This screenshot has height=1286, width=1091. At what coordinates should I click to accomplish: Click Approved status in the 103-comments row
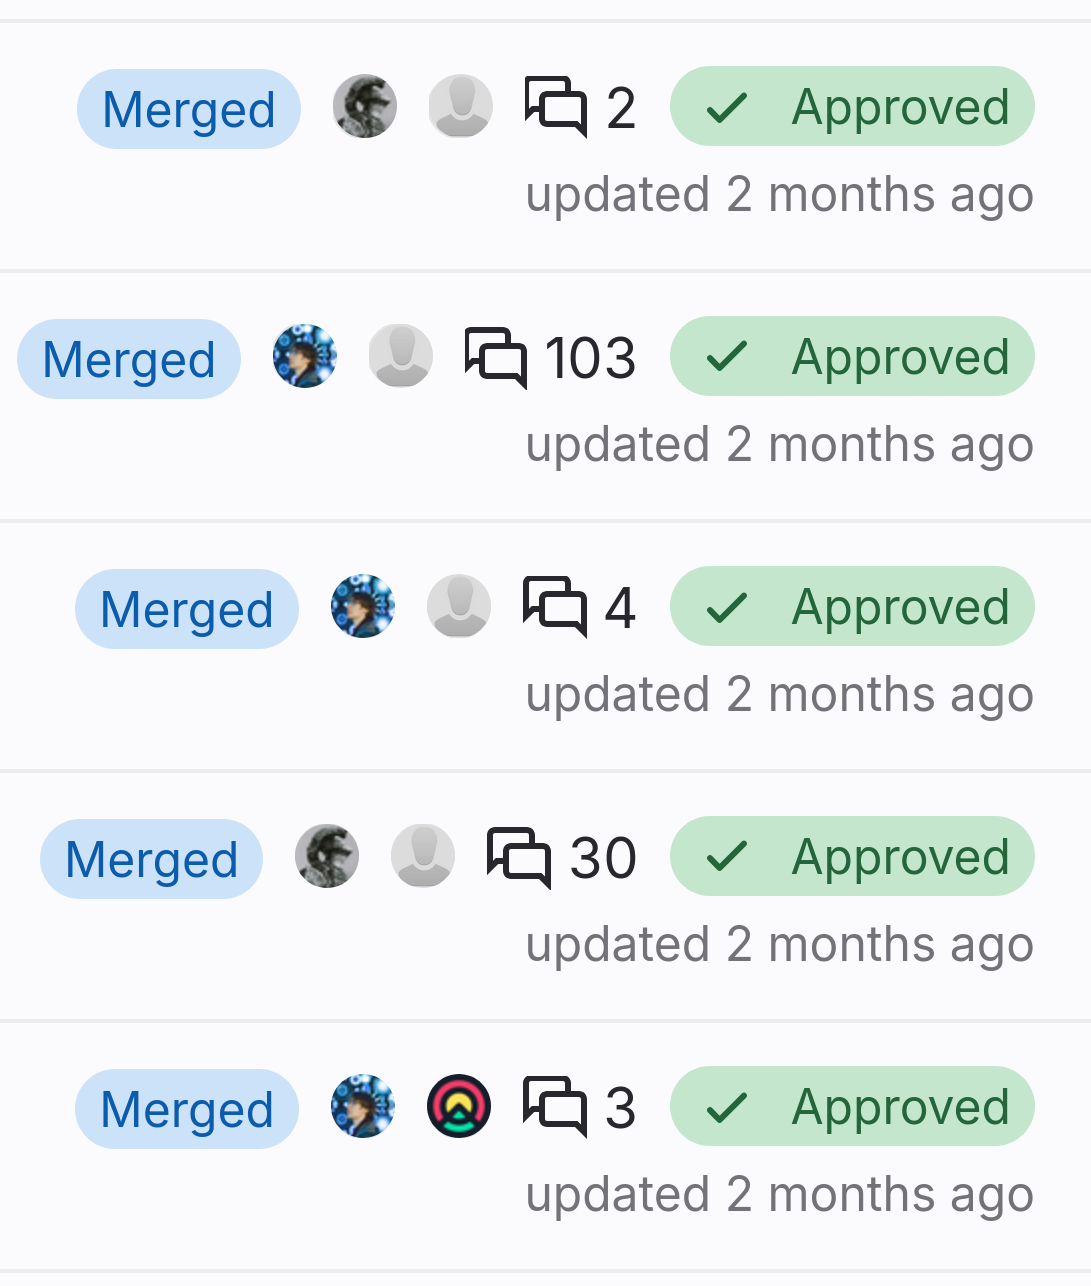click(852, 357)
